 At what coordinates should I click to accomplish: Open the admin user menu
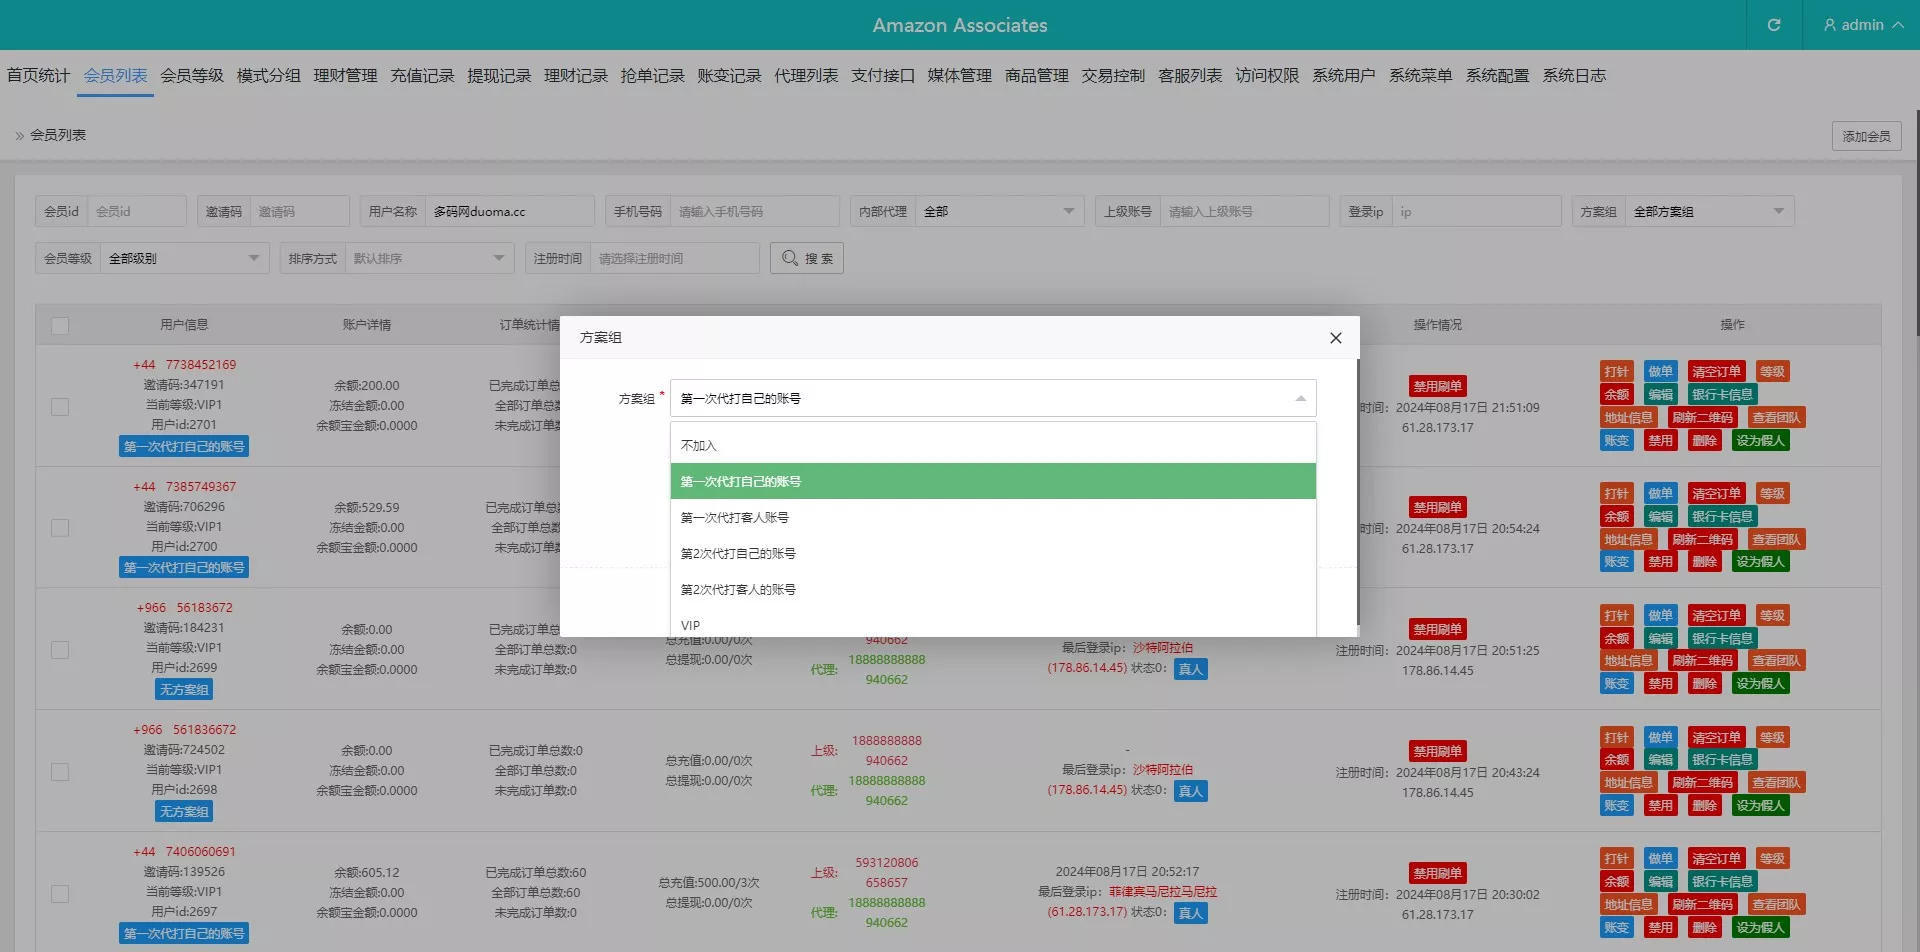pos(1862,25)
